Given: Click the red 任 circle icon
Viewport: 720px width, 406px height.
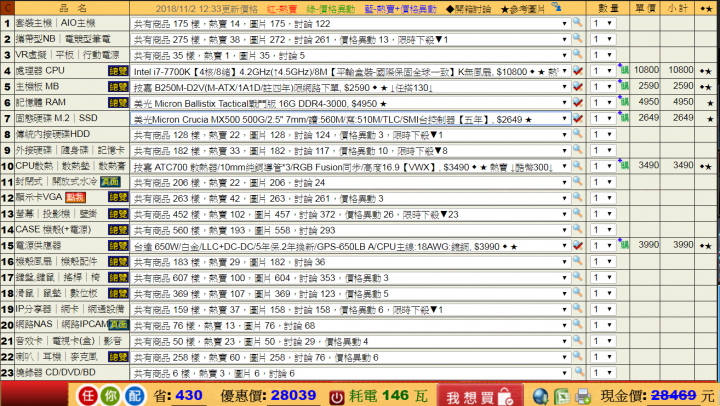Looking at the screenshot, I should coord(87,395).
